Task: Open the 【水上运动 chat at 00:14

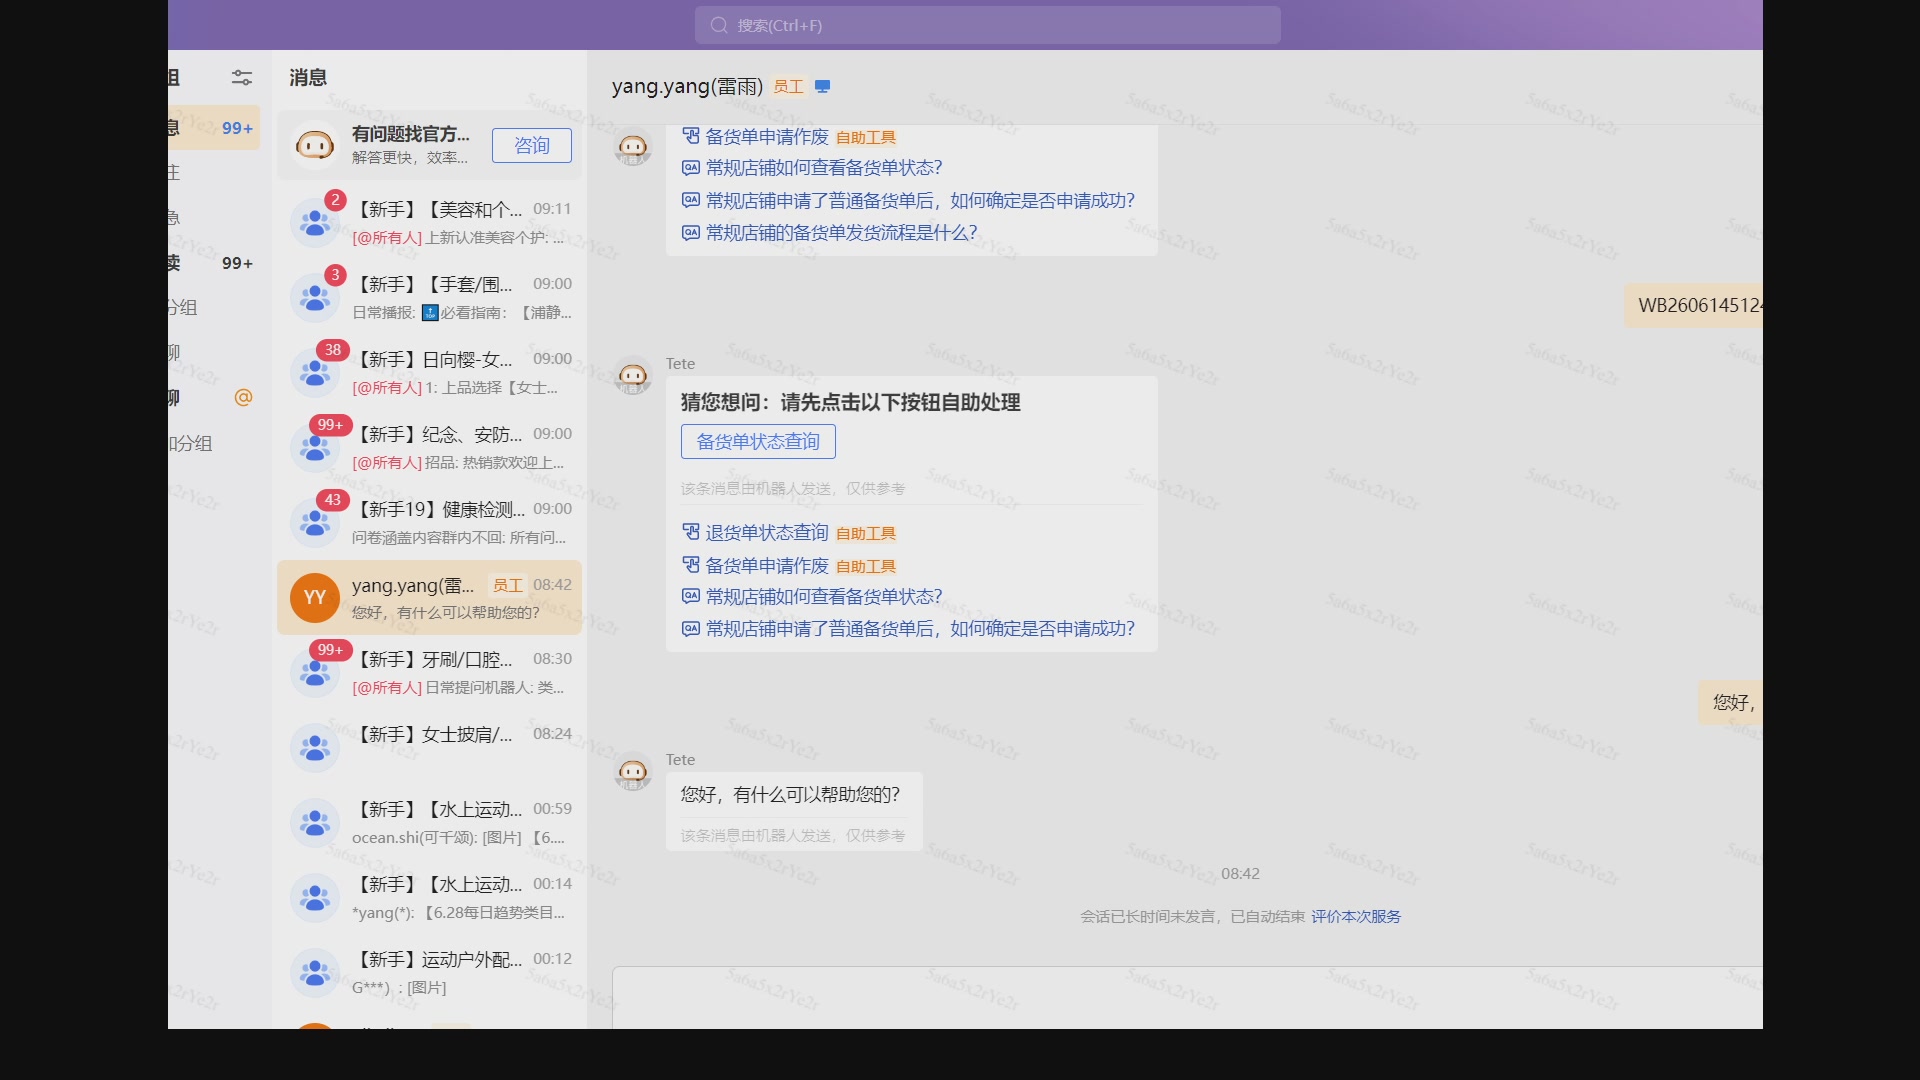Action: coord(429,897)
